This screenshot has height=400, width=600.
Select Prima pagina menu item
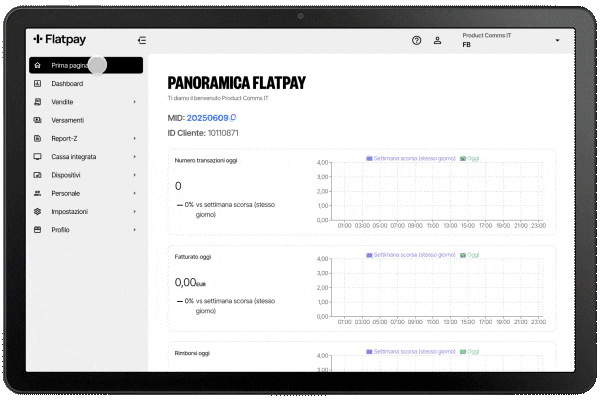click(86, 65)
